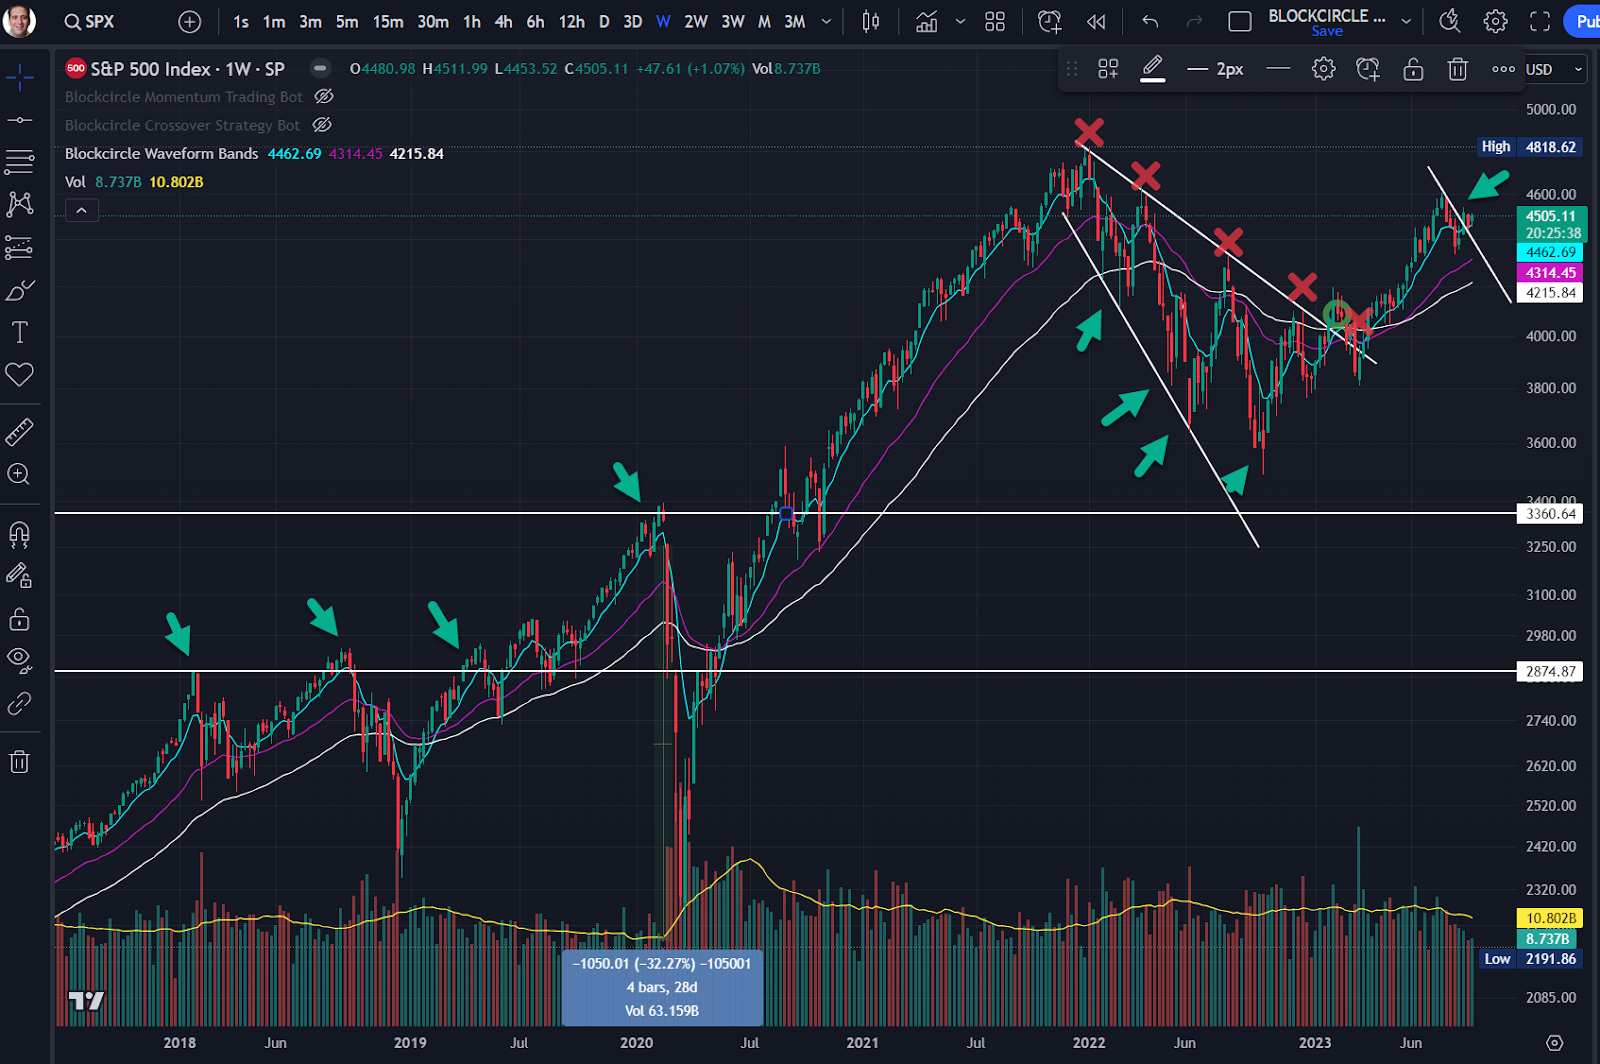Lock the selected drawing in floating toolbar
The image size is (1600, 1064).
pos(1413,69)
